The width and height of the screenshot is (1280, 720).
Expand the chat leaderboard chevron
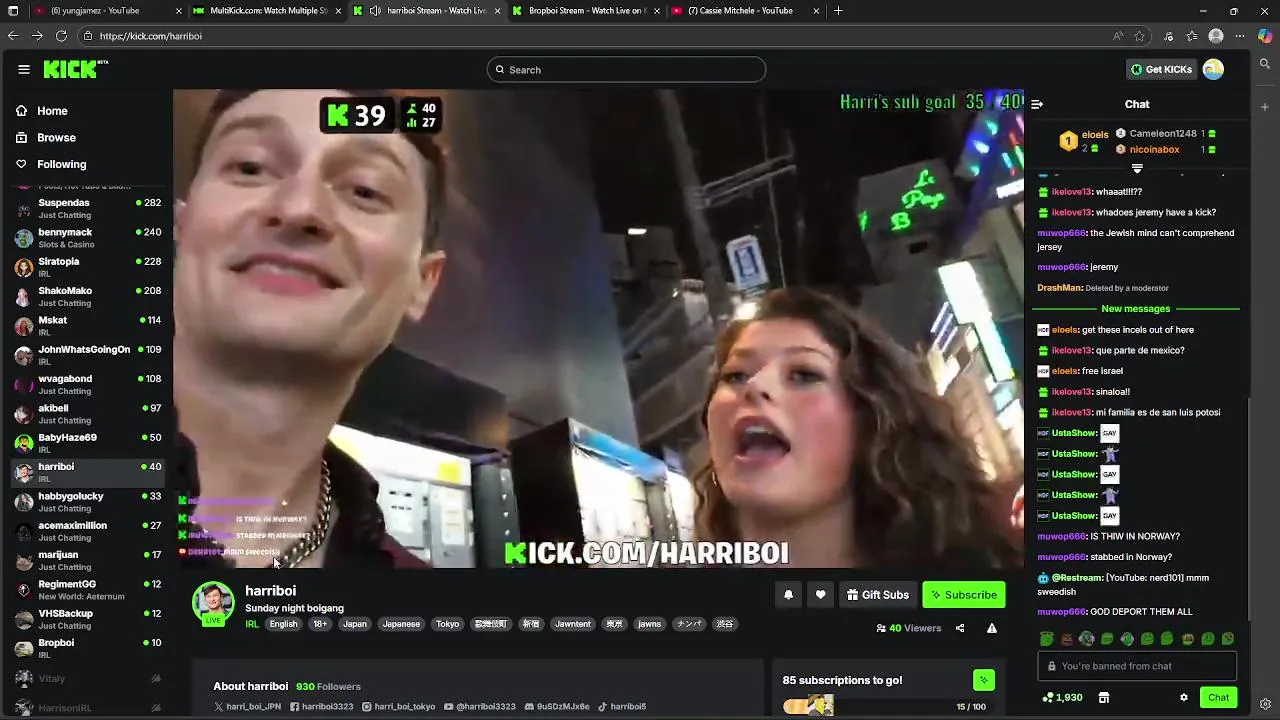tap(1137, 168)
